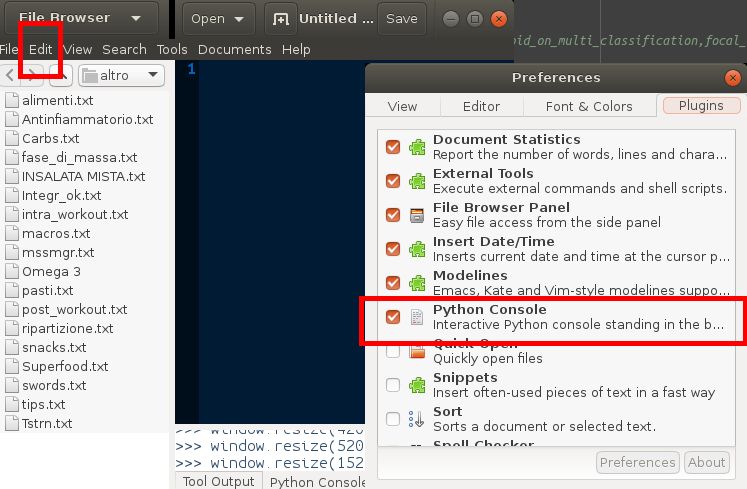Open the File menu
747x489 pixels.
(9, 49)
